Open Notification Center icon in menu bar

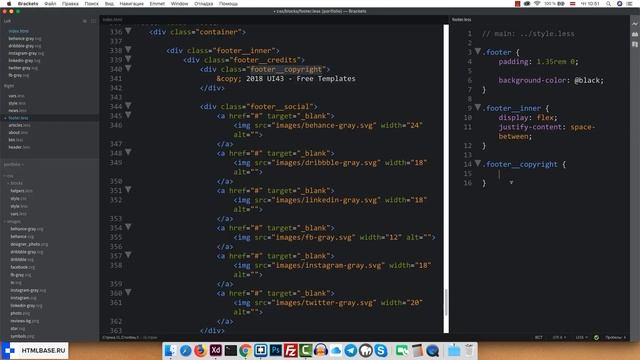point(630,4)
